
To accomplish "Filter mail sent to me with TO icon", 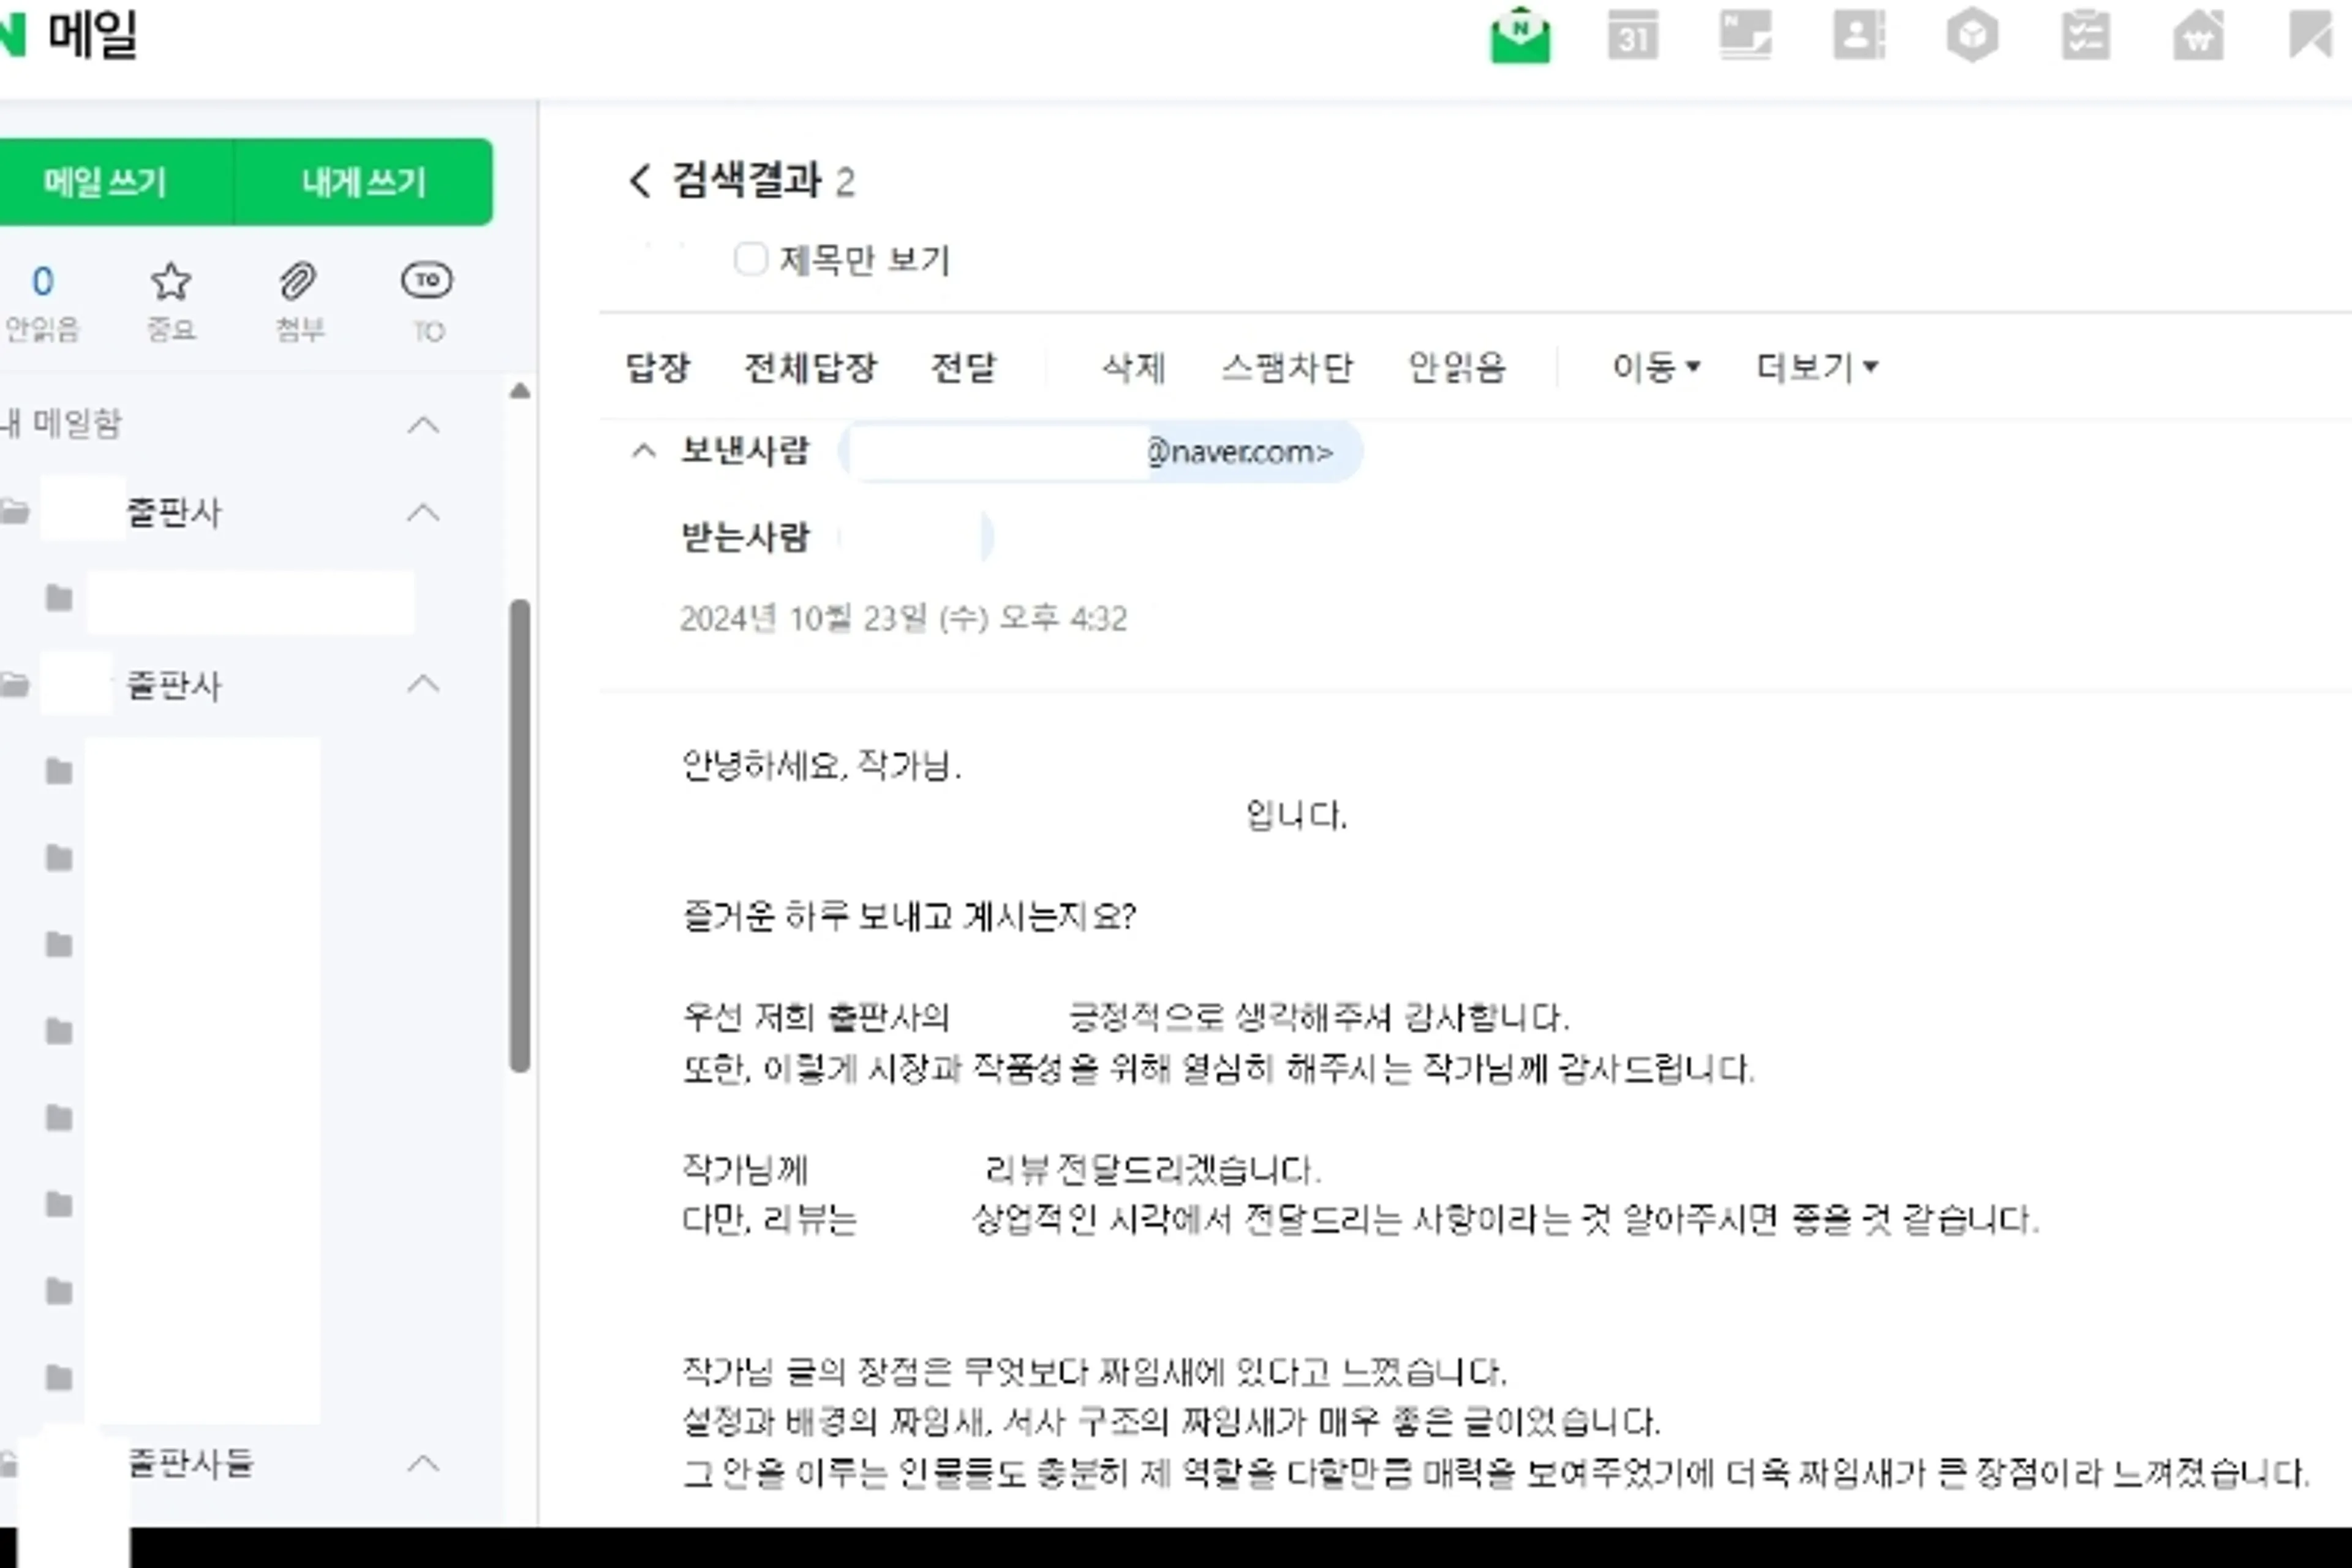I will (427, 302).
